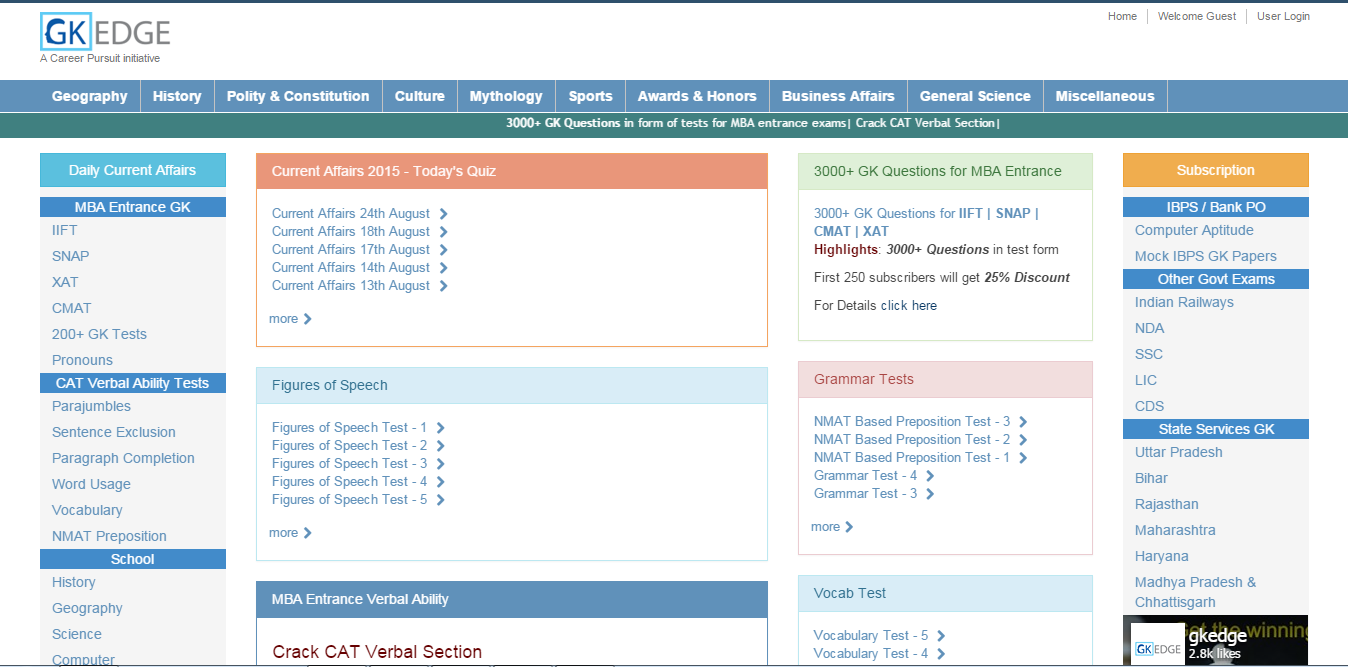Open Uttar Pradesh state GK link
The height and width of the screenshot is (667, 1348).
(x=1179, y=452)
